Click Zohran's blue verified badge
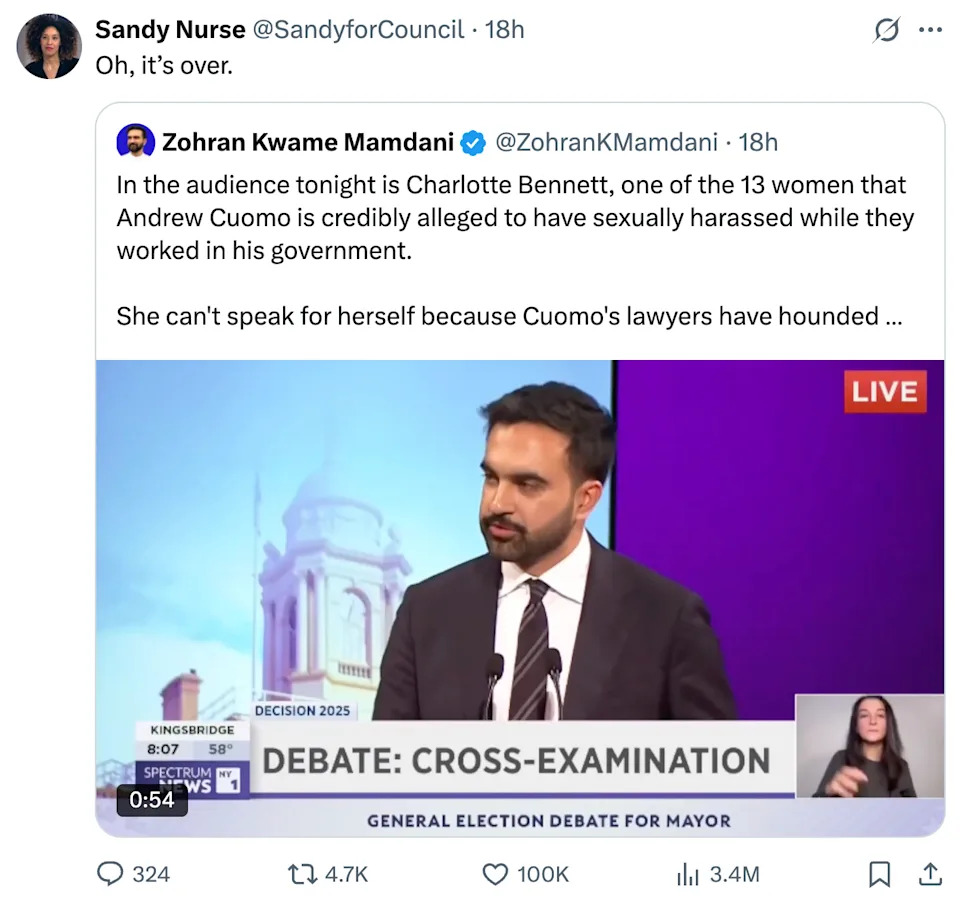This screenshot has width=960, height=902. (x=472, y=143)
